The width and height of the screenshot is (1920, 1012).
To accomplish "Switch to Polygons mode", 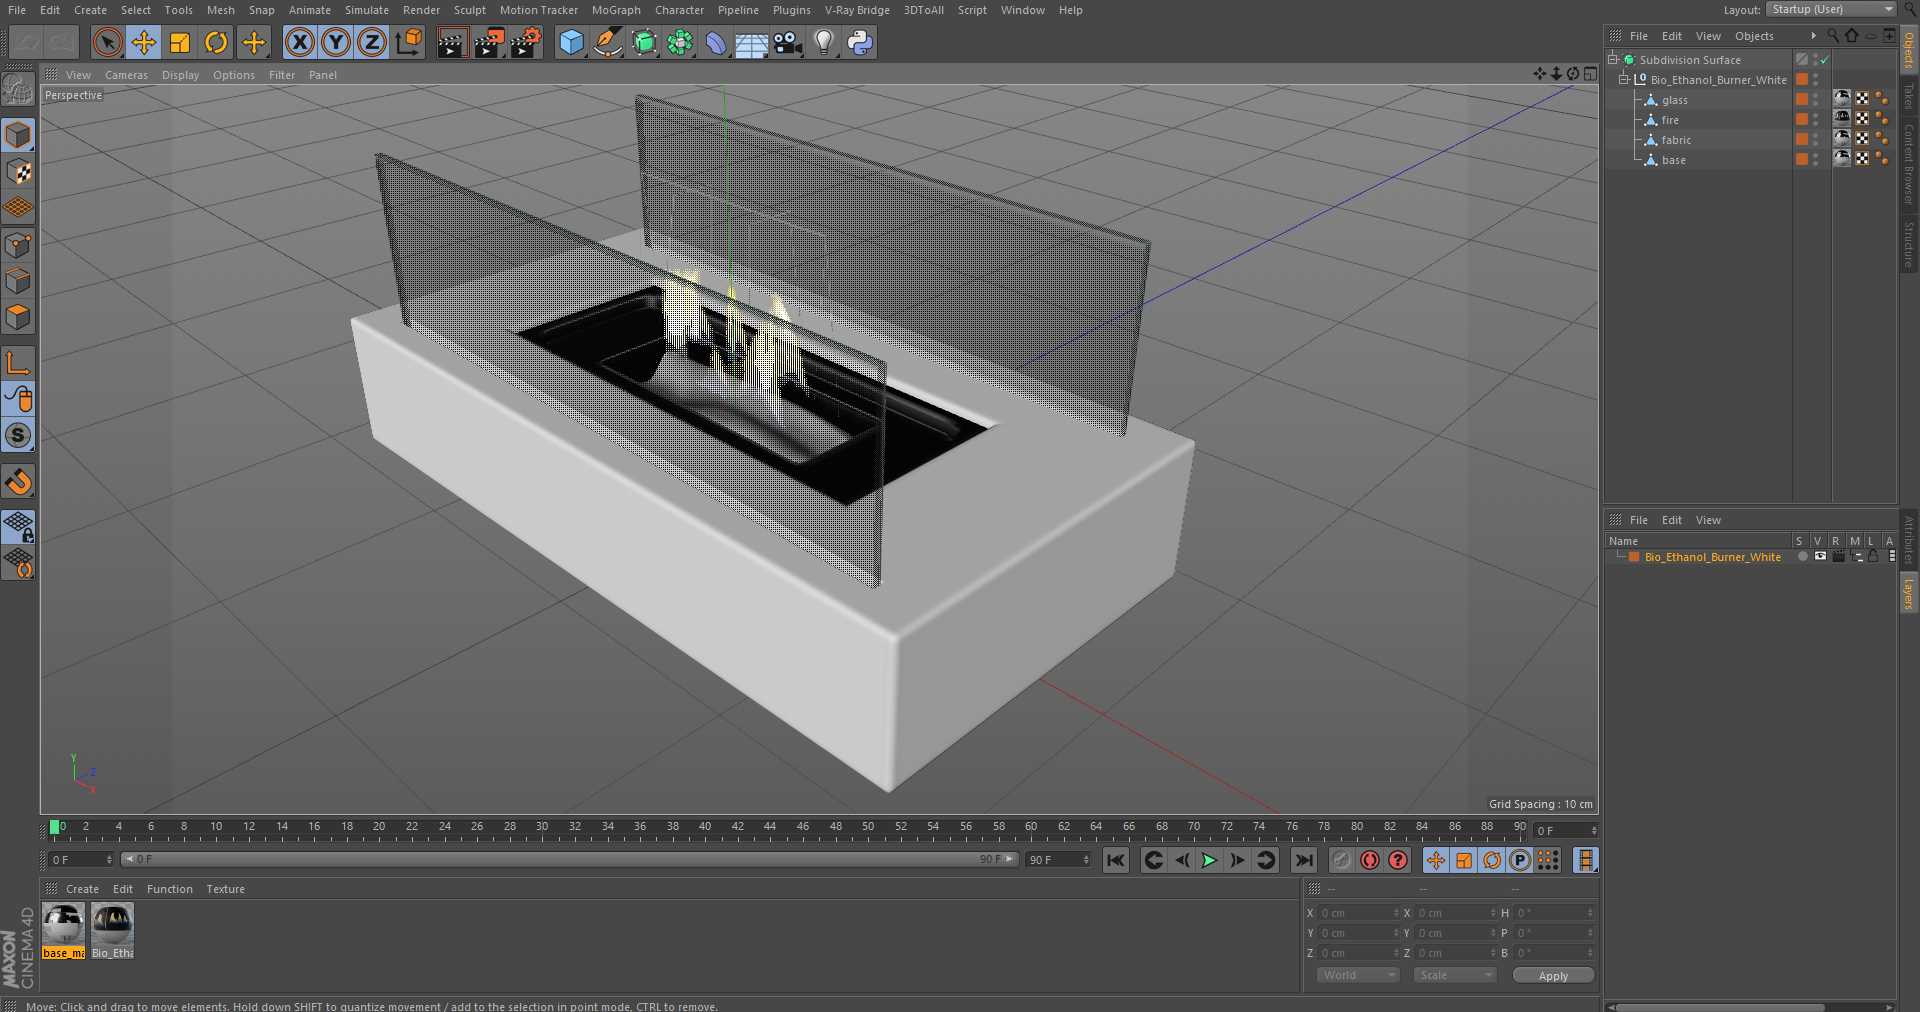I will point(18,317).
